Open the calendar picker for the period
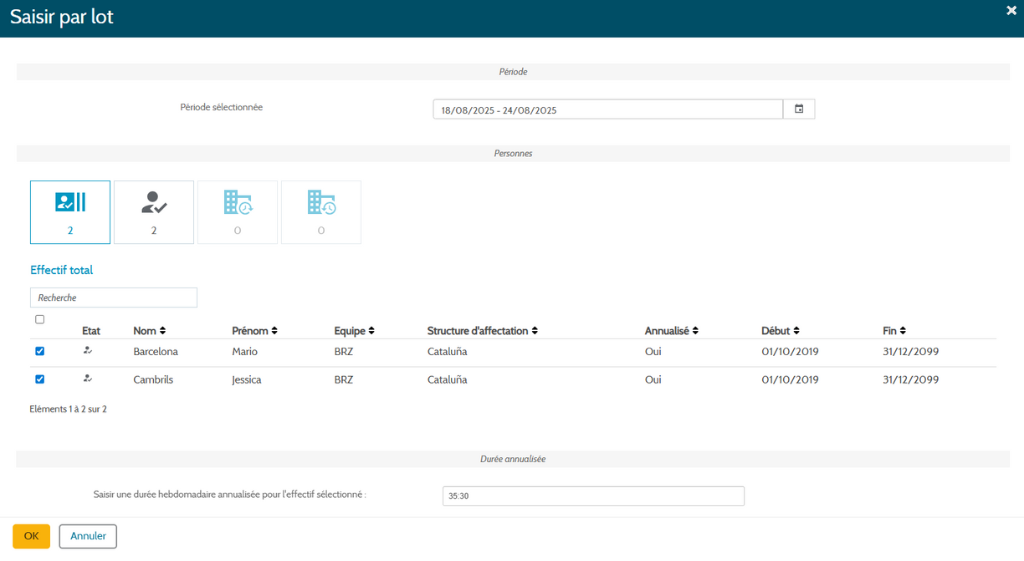 point(799,109)
